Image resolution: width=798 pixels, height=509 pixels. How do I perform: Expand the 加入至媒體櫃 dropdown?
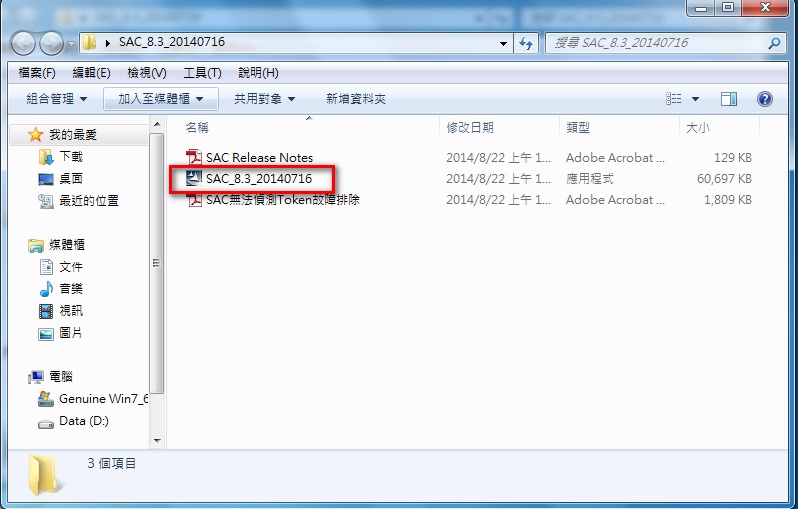tap(160, 99)
